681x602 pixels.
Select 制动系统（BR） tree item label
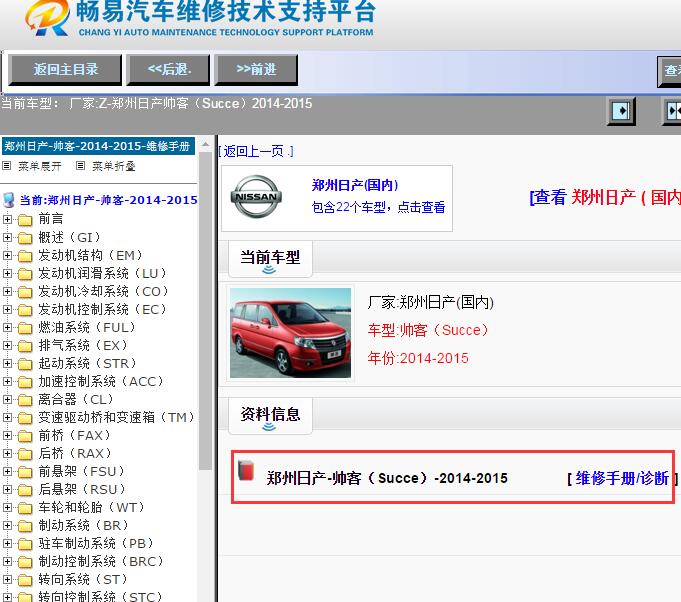coord(84,526)
